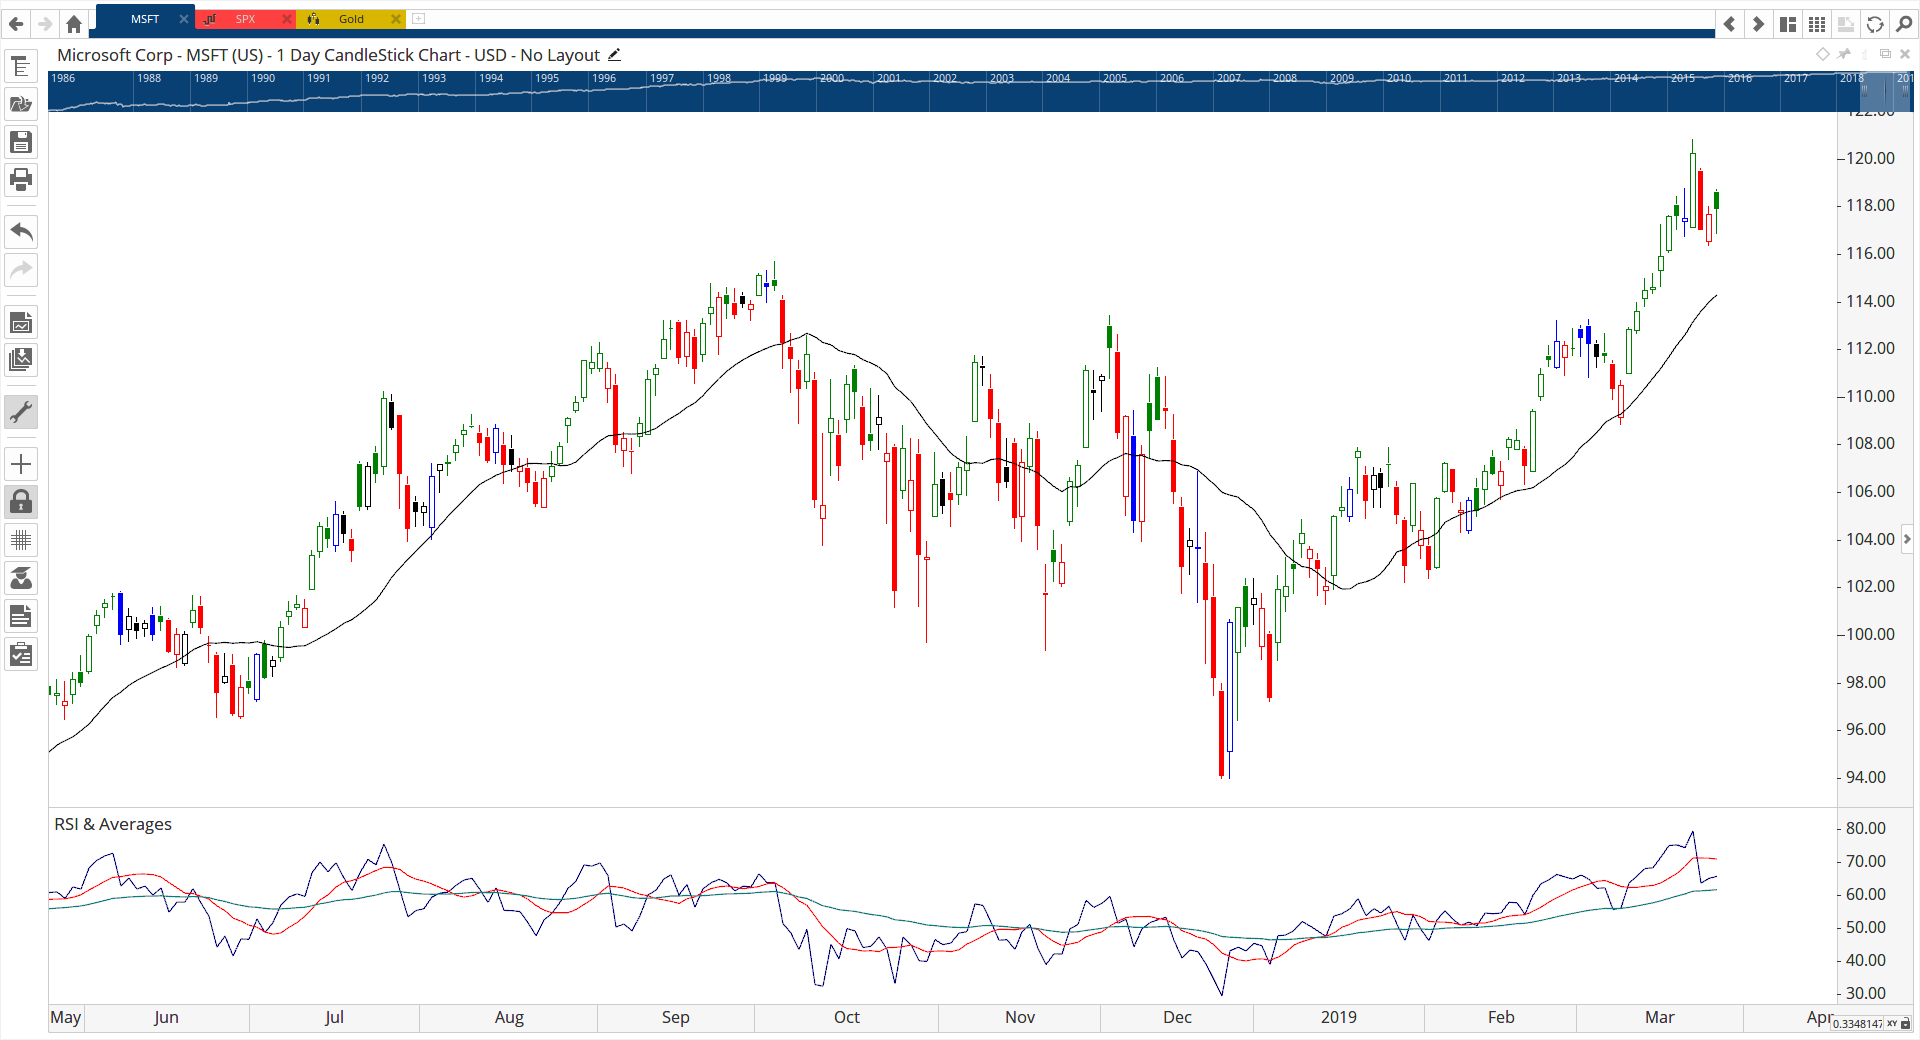
Task: Click 2008 on the overview timeline
Action: point(1285,78)
